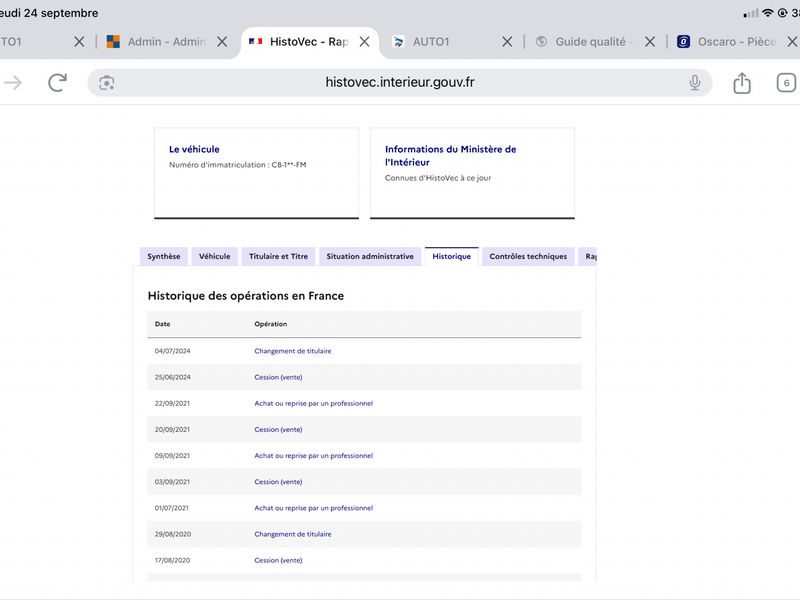Open the share sheet icon
The height and width of the screenshot is (600, 800).
point(742,83)
